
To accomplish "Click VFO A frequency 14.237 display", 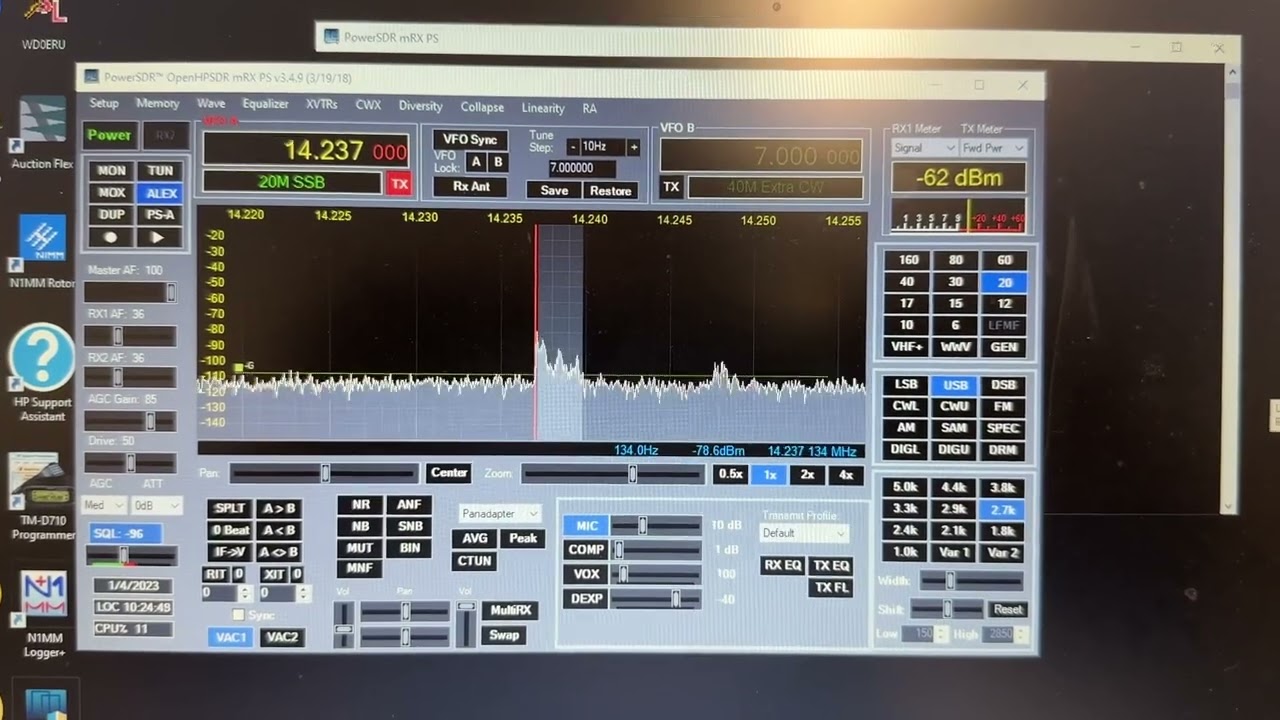I will [x=306, y=150].
